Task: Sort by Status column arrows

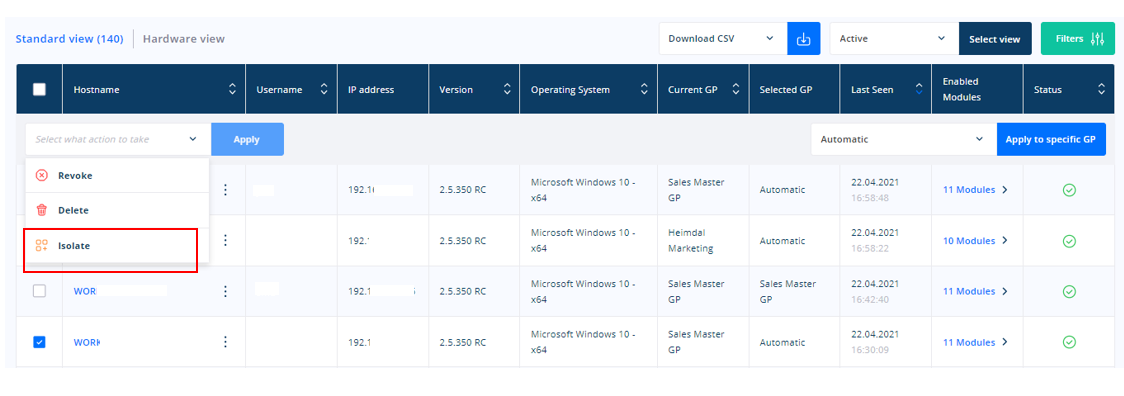Action: pos(1101,90)
